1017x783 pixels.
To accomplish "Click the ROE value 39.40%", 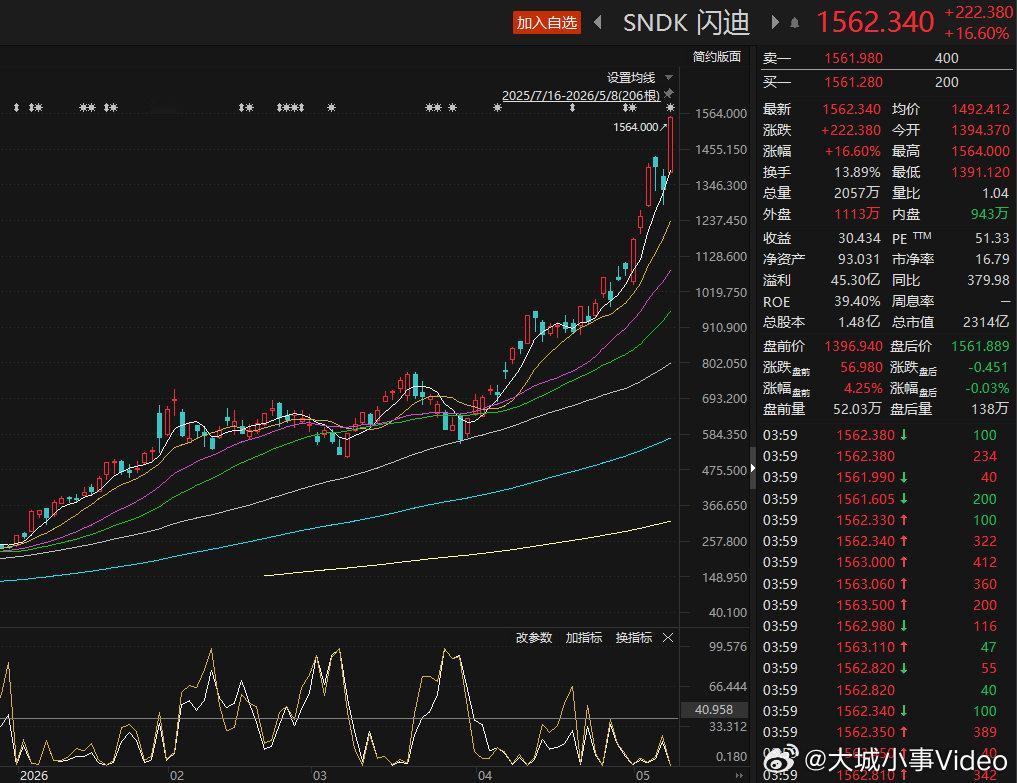I will [857, 301].
